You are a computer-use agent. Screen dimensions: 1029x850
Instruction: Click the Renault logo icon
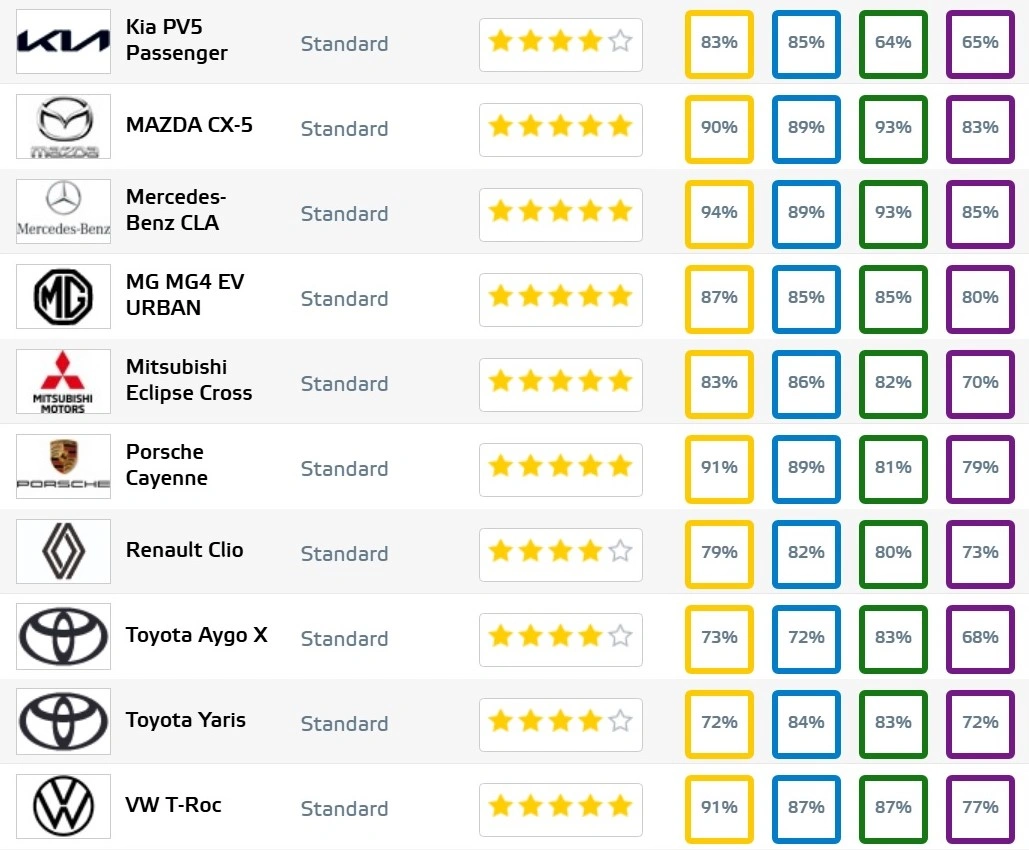(63, 552)
